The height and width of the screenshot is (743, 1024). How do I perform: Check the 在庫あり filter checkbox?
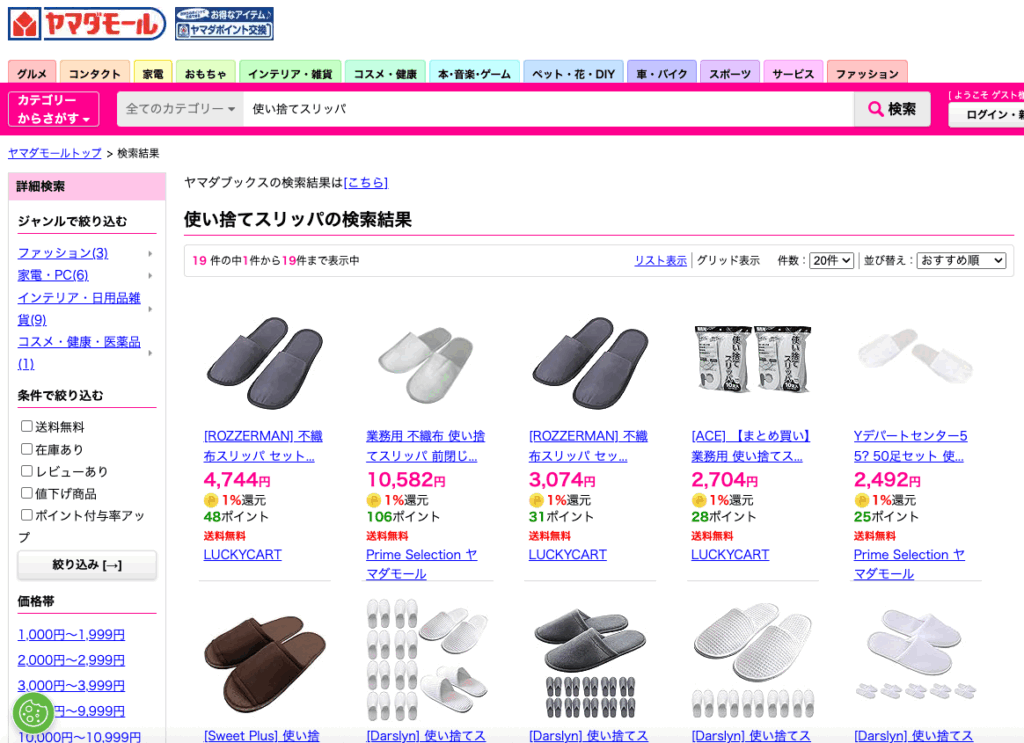(27, 449)
